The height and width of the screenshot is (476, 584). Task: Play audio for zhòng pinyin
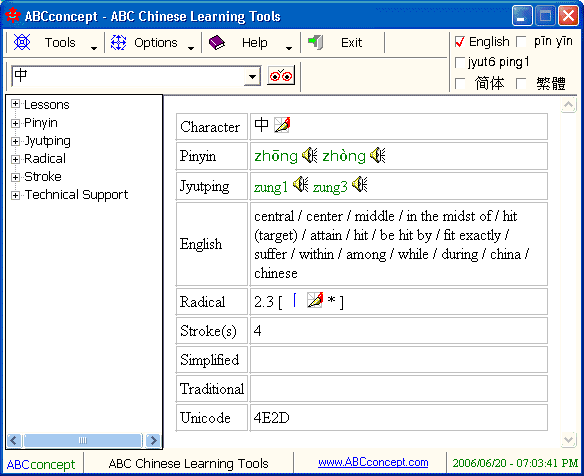click(378, 155)
